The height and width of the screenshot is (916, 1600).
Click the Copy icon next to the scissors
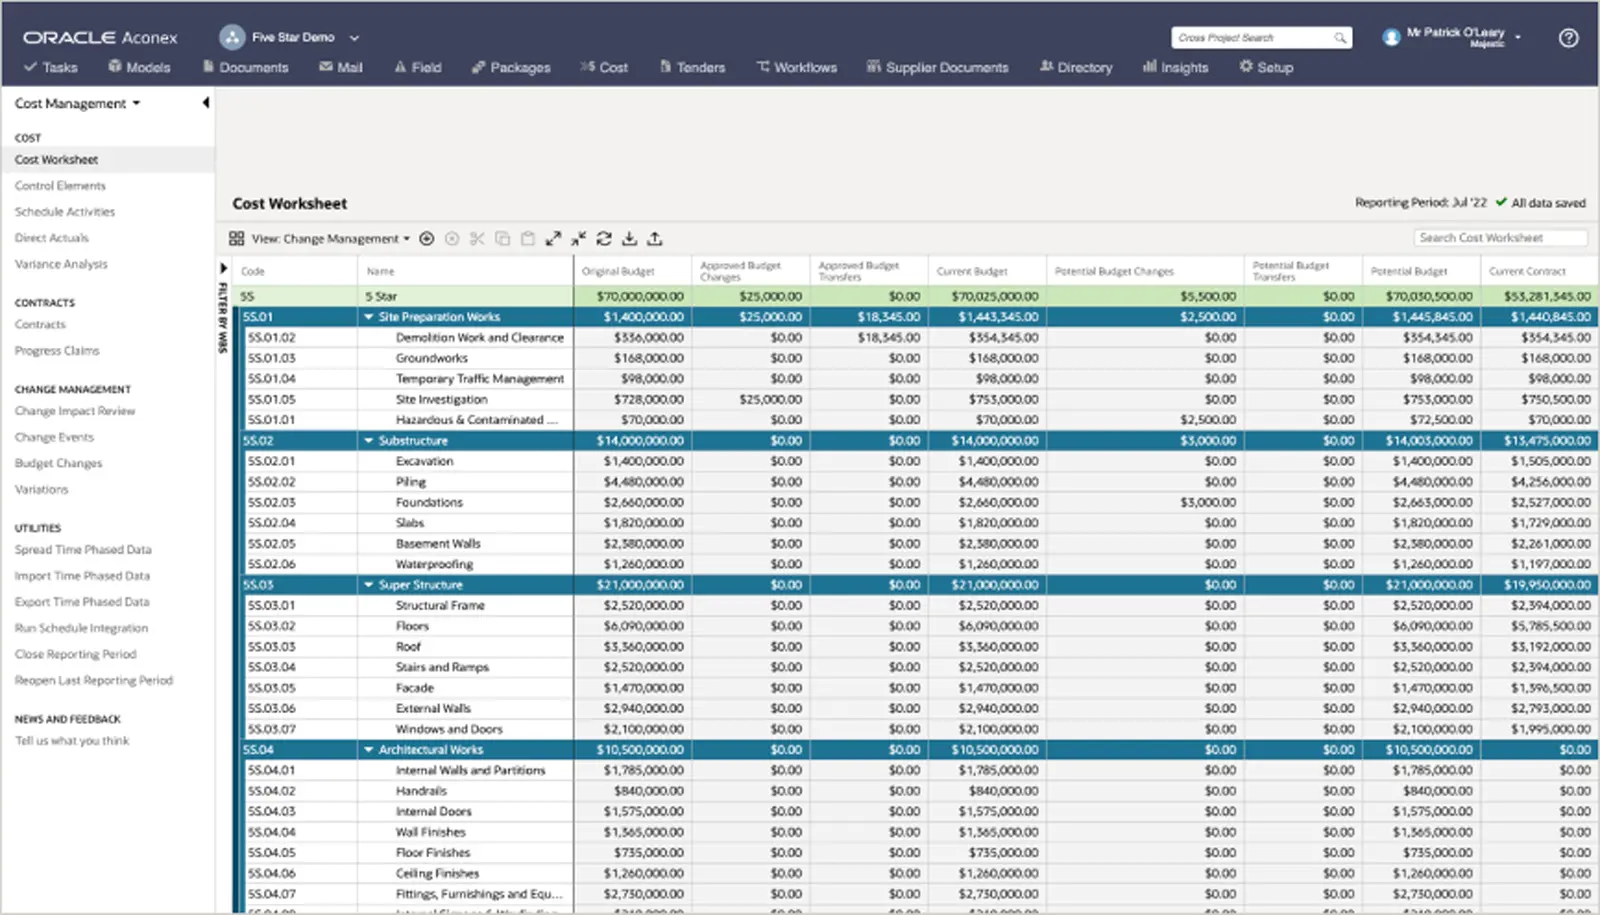(x=503, y=238)
